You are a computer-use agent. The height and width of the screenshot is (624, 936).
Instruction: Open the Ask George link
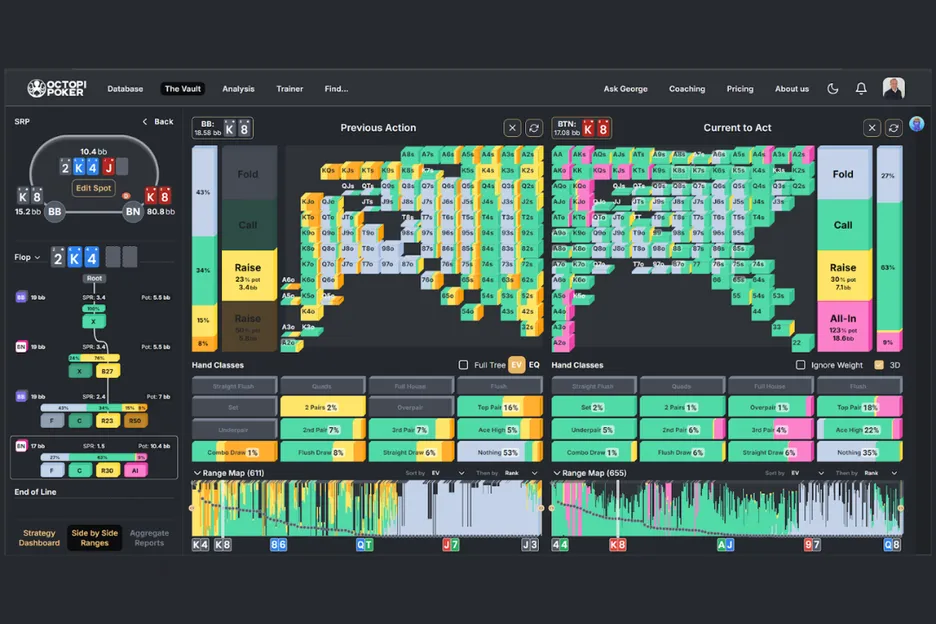(626, 89)
